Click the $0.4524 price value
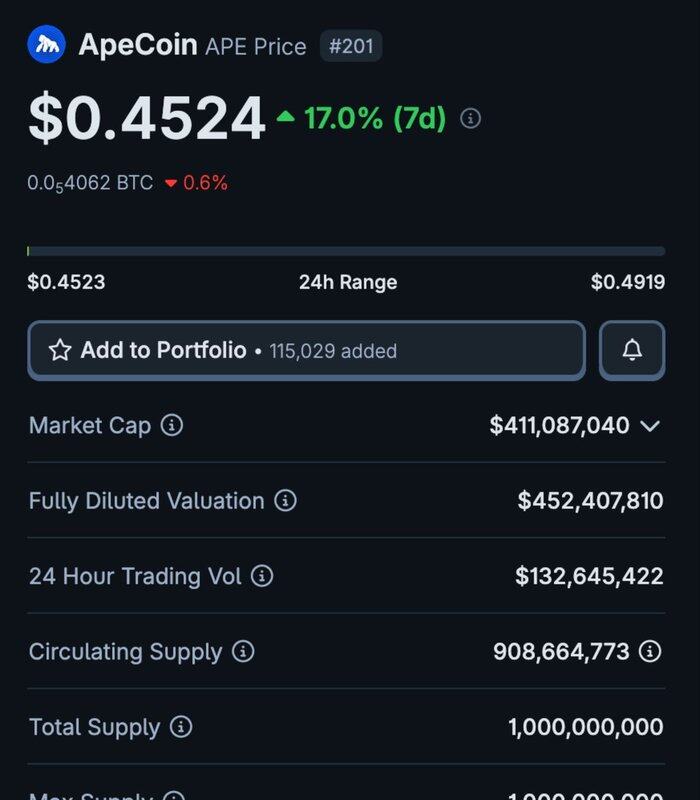Image resolution: width=700 pixels, height=800 pixels. click(147, 118)
